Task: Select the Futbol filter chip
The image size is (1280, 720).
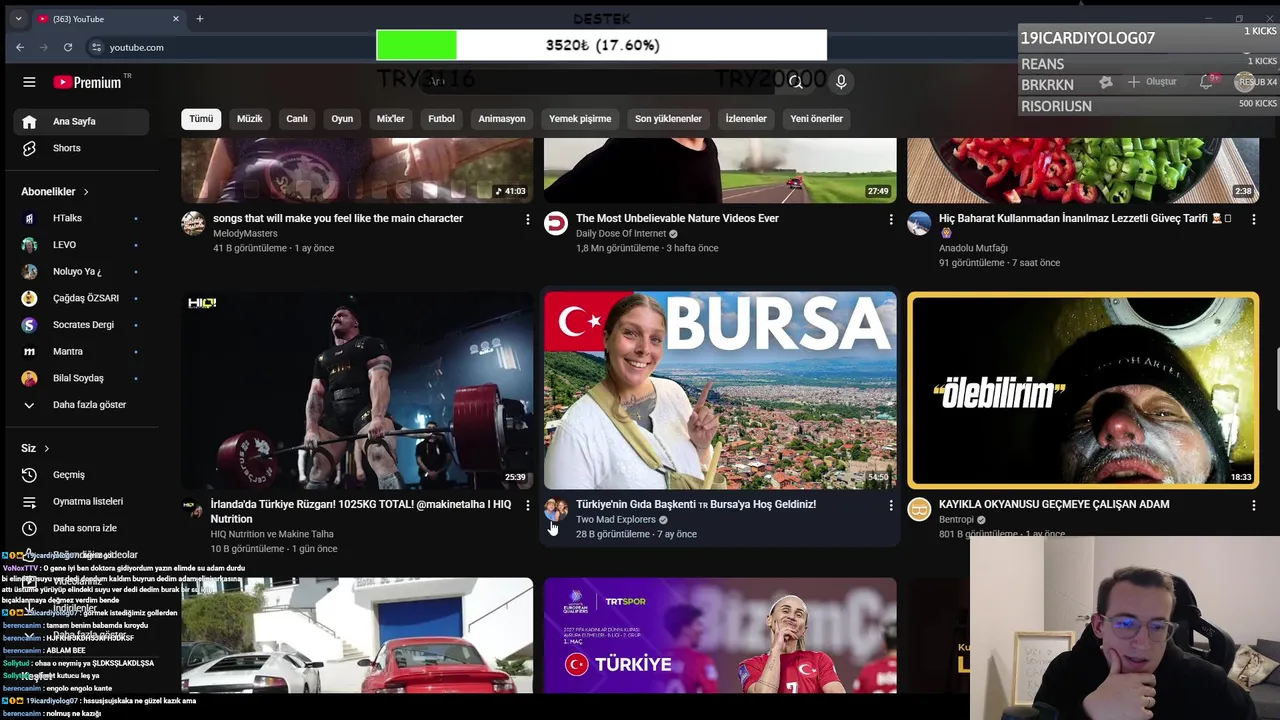Action: tap(441, 118)
